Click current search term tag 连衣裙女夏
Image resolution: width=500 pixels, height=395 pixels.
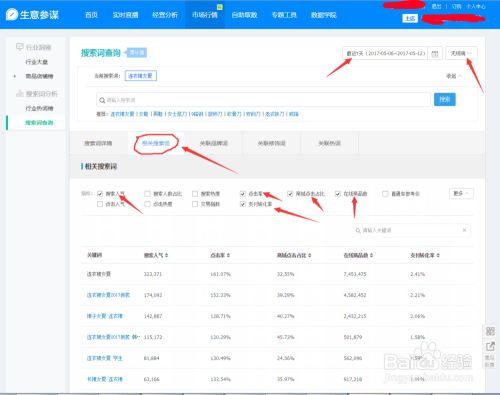click(141, 76)
